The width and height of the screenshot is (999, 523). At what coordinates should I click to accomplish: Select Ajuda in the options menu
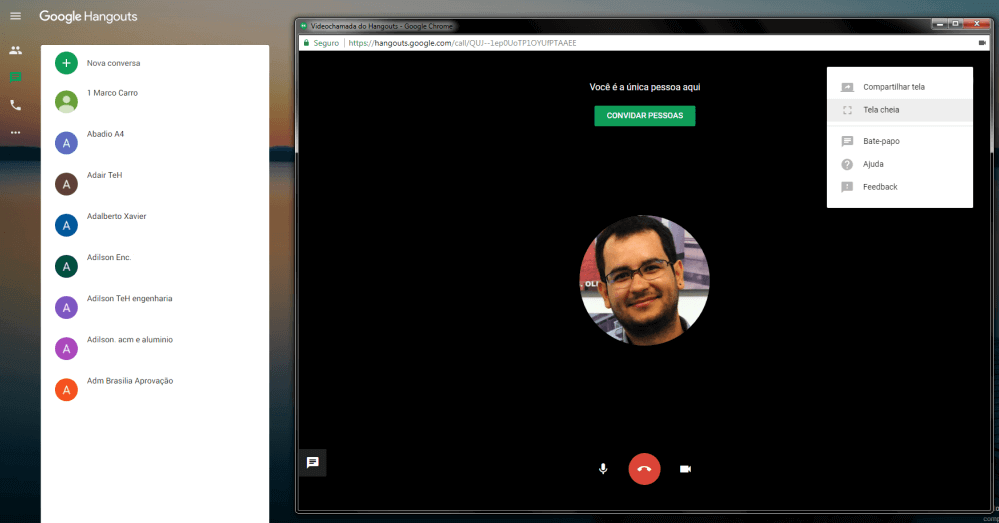tap(873, 164)
